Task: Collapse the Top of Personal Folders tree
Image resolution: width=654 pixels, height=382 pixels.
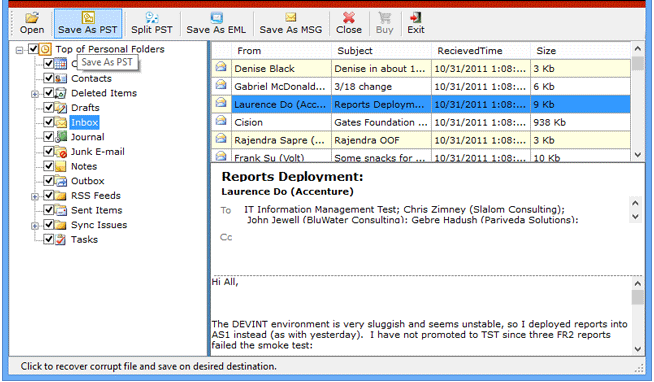Action: [19, 50]
